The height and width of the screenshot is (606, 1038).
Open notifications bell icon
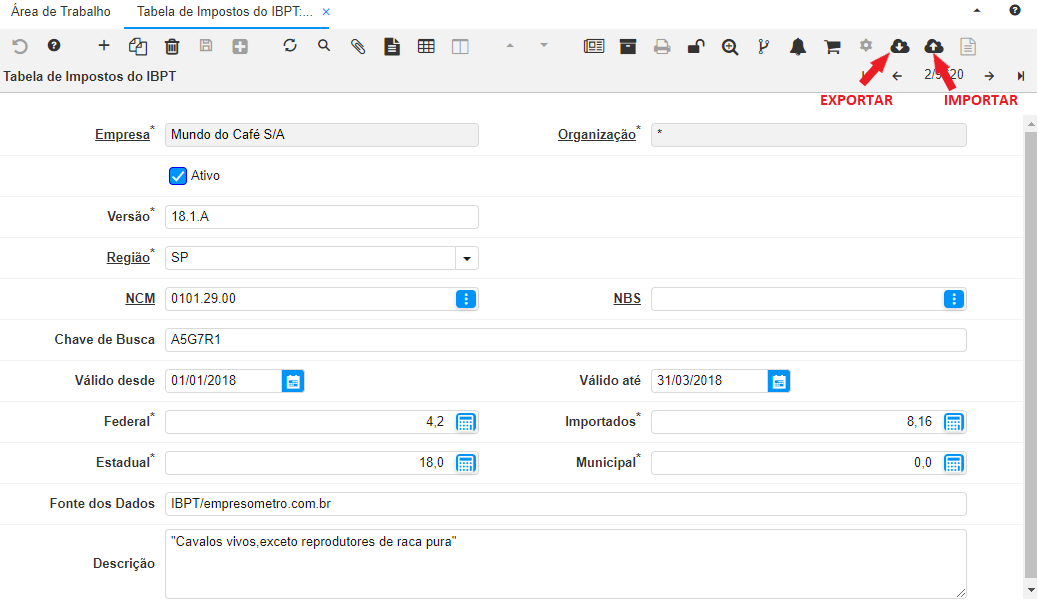[798, 46]
